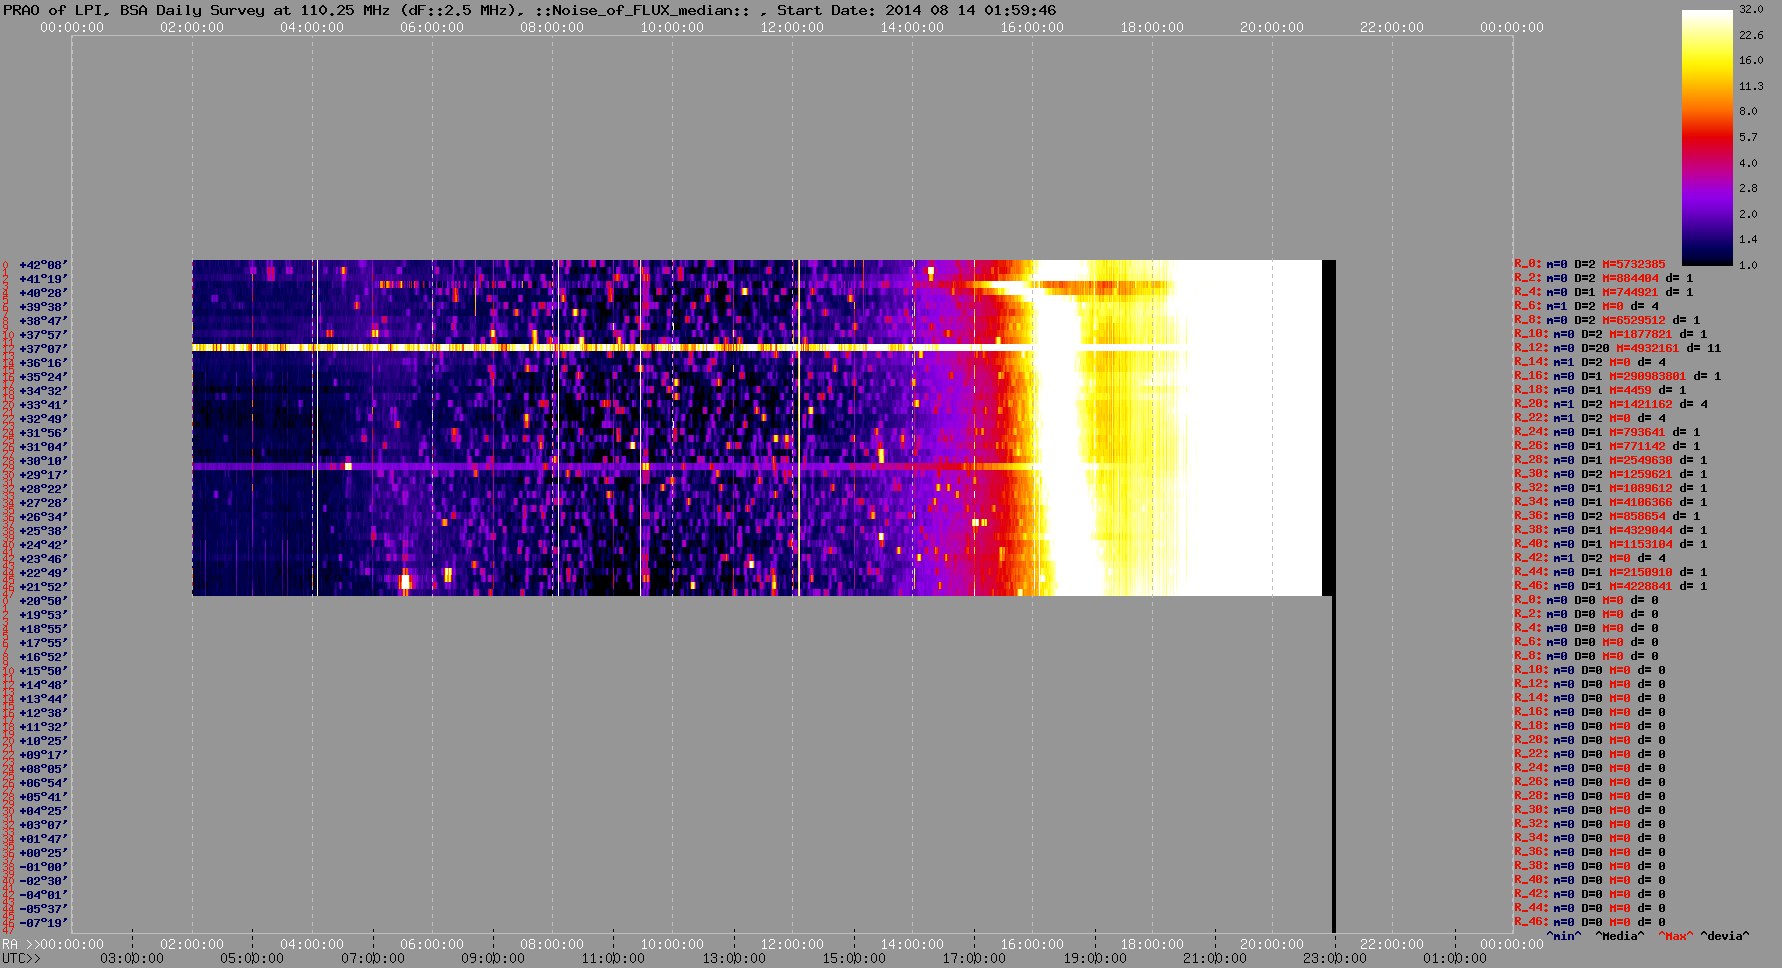Click the row statistics with M=884404
Screen dimensions: 1782x968
(x=1604, y=278)
